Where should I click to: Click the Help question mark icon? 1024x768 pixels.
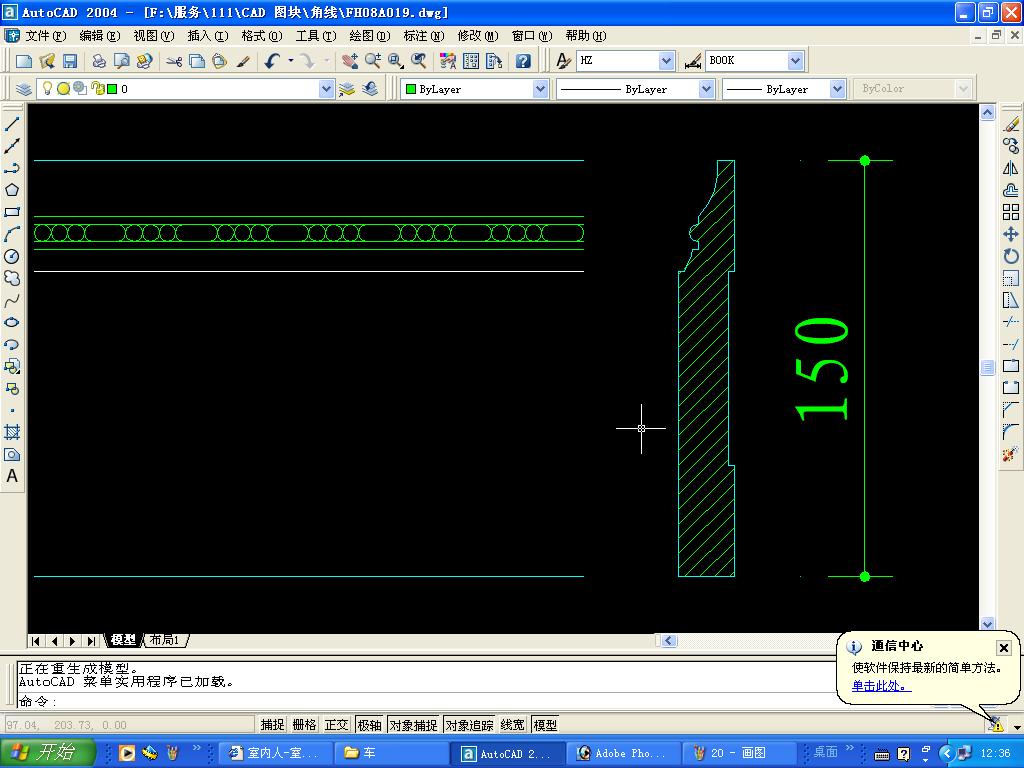point(523,61)
